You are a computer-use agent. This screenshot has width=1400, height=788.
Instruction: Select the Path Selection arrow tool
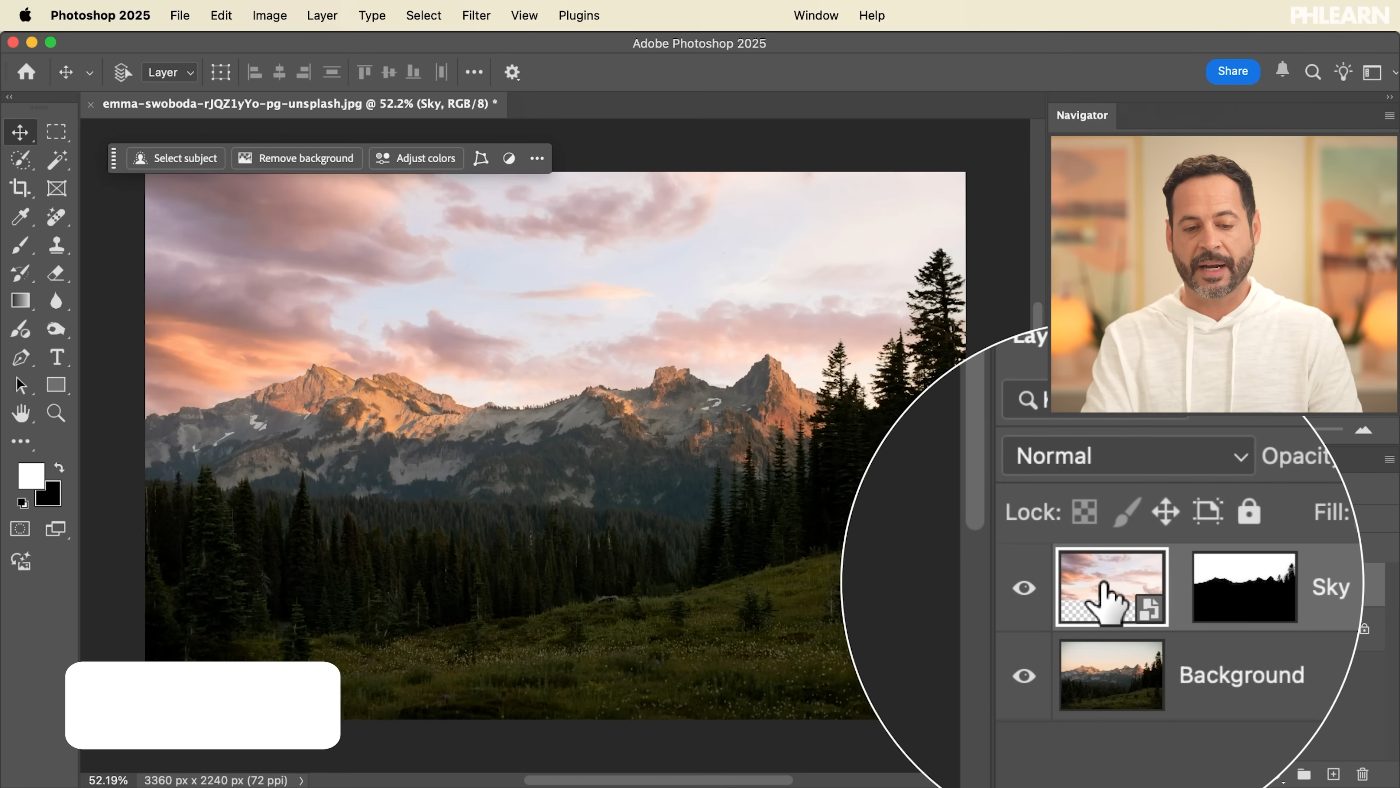tap(20, 385)
